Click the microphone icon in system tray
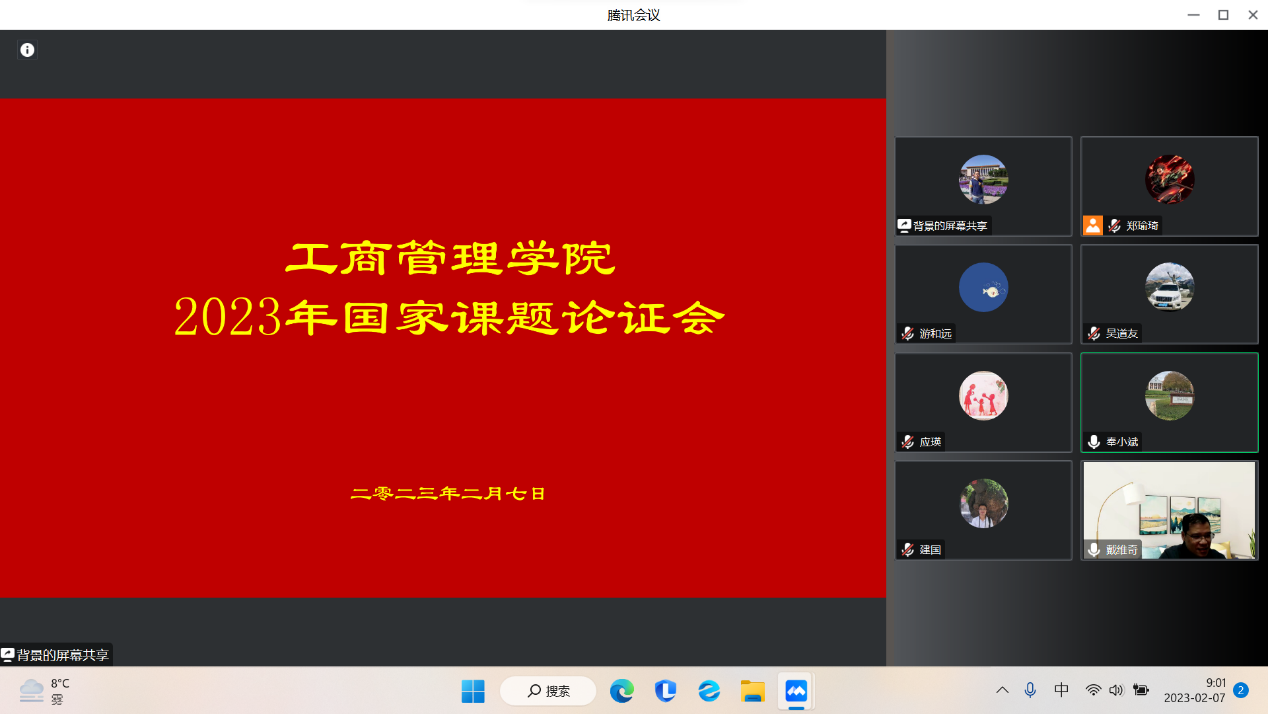This screenshot has width=1268, height=714. (x=1030, y=690)
